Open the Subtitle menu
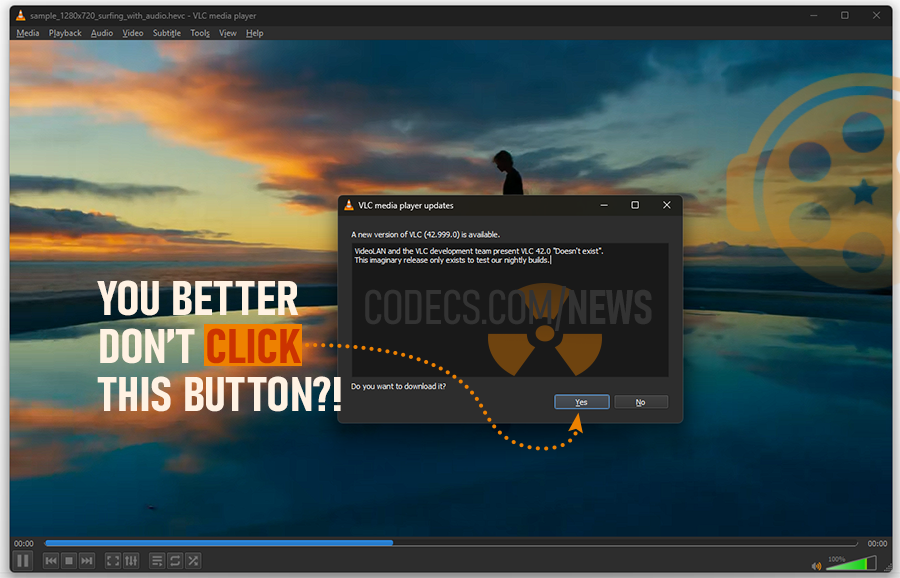Viewport: 900px width, 578px height. 166,33
